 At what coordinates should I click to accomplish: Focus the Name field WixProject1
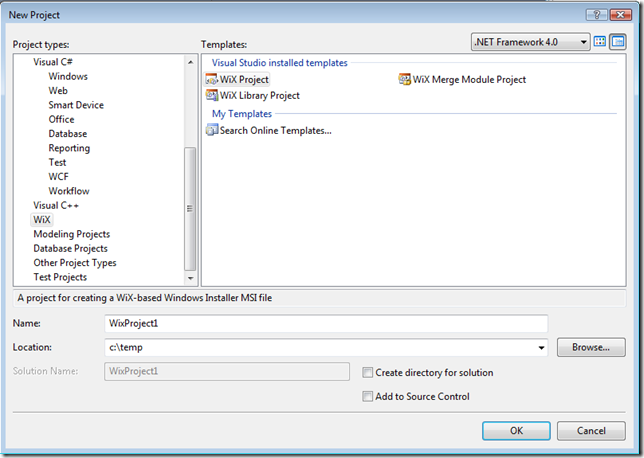(326, 324)
